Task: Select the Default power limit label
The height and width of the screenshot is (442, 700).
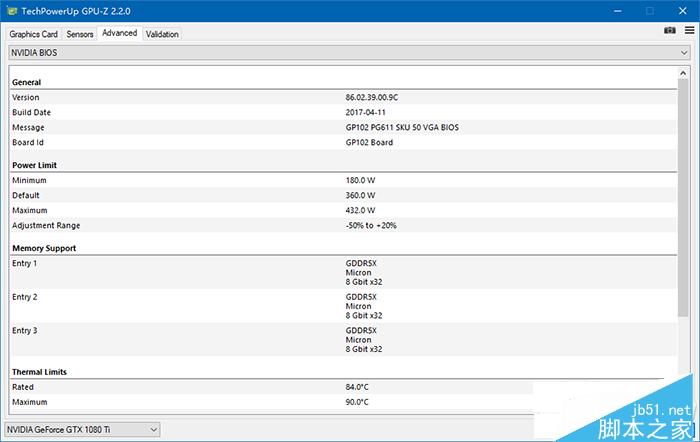Action: [x=26, y=196]
